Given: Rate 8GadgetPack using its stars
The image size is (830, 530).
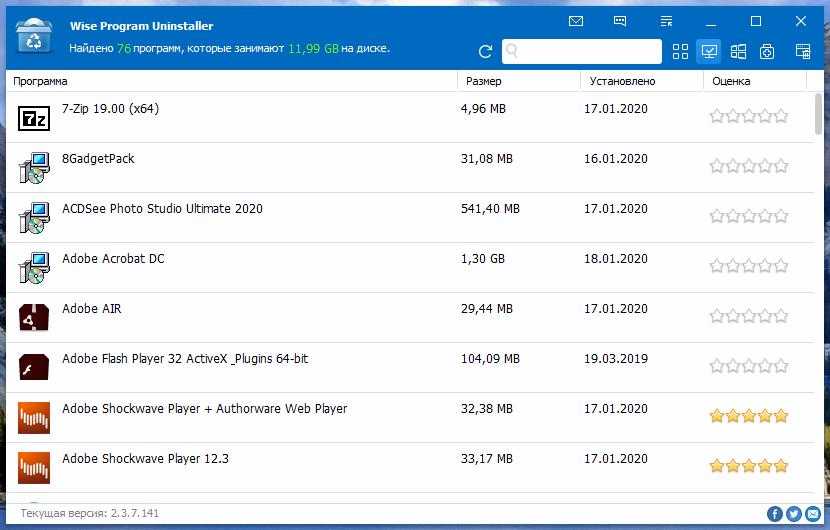Looking at the screenshot, I should click(x=748, y=166).
